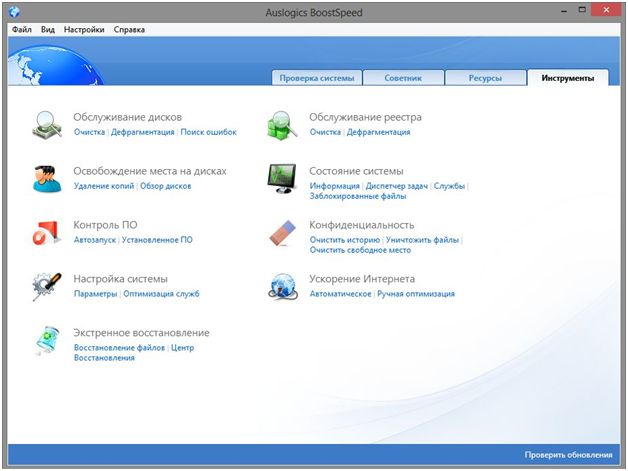Click the Обслуживание реестра green cubes icon
Image resolution: width=628 pixels, height=471 pixels.
(x=281, y=124)
